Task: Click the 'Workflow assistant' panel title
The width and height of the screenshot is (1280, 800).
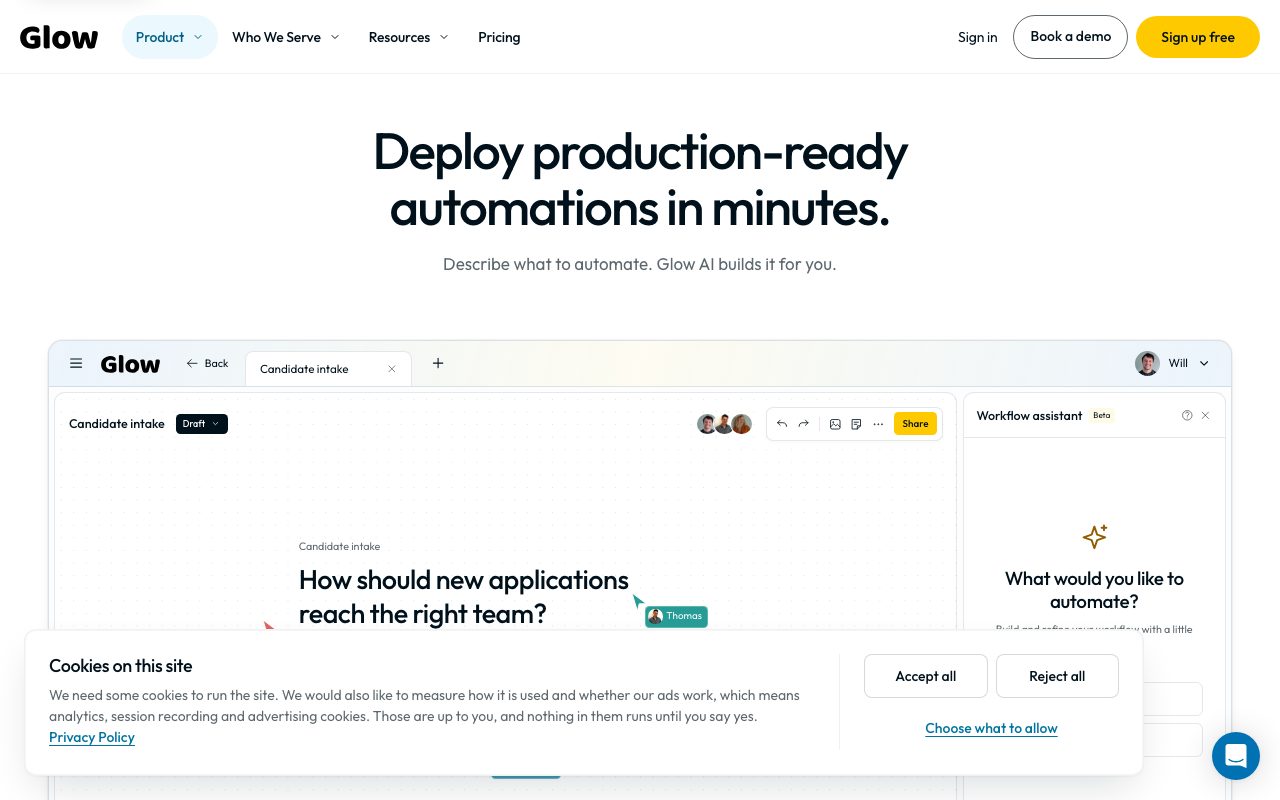Action: pos(1029,415)
